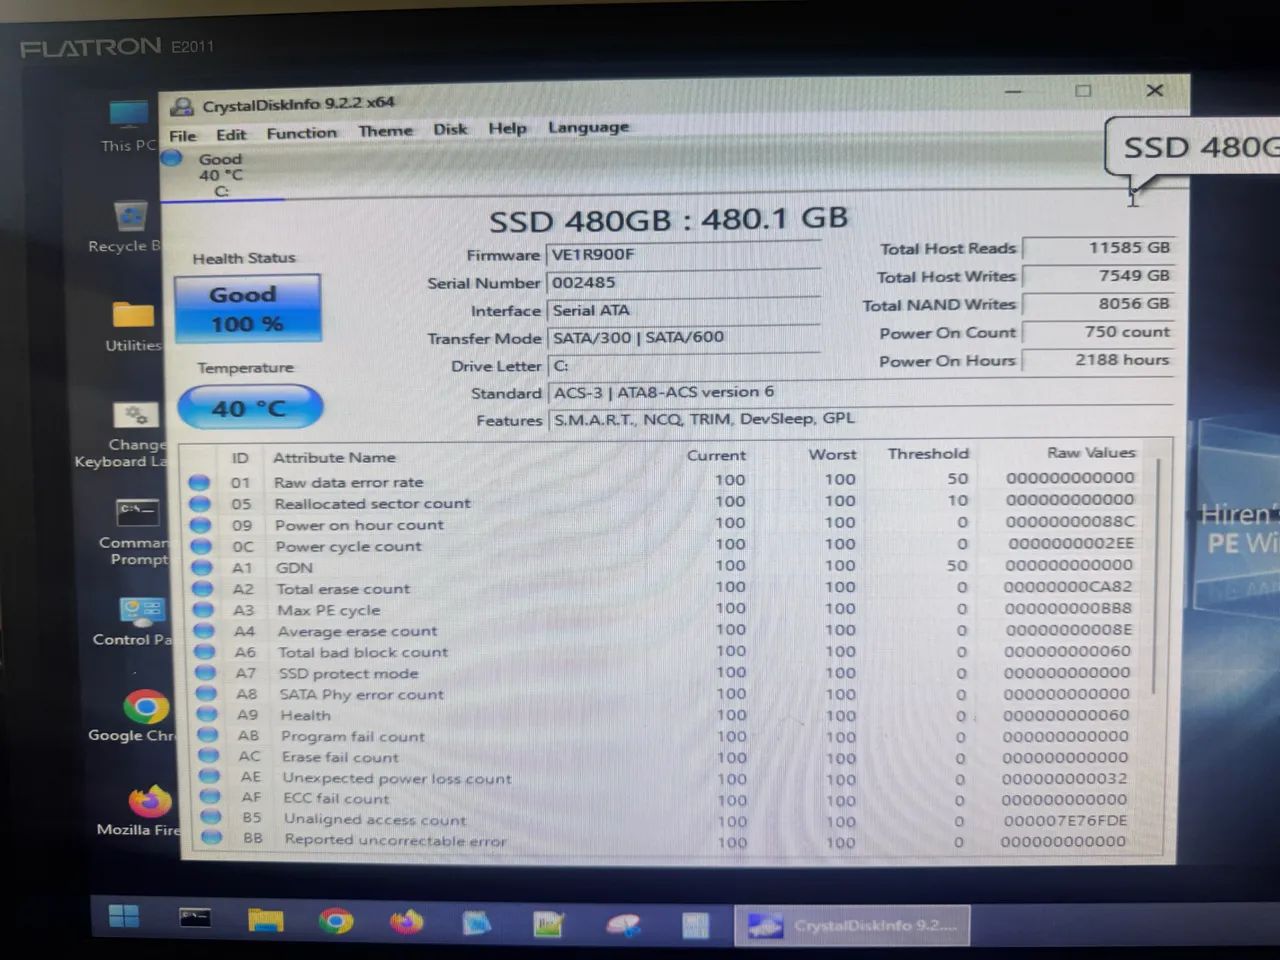
Task: Open Command Prompt from the taskbar
Action: click(194, 917)
